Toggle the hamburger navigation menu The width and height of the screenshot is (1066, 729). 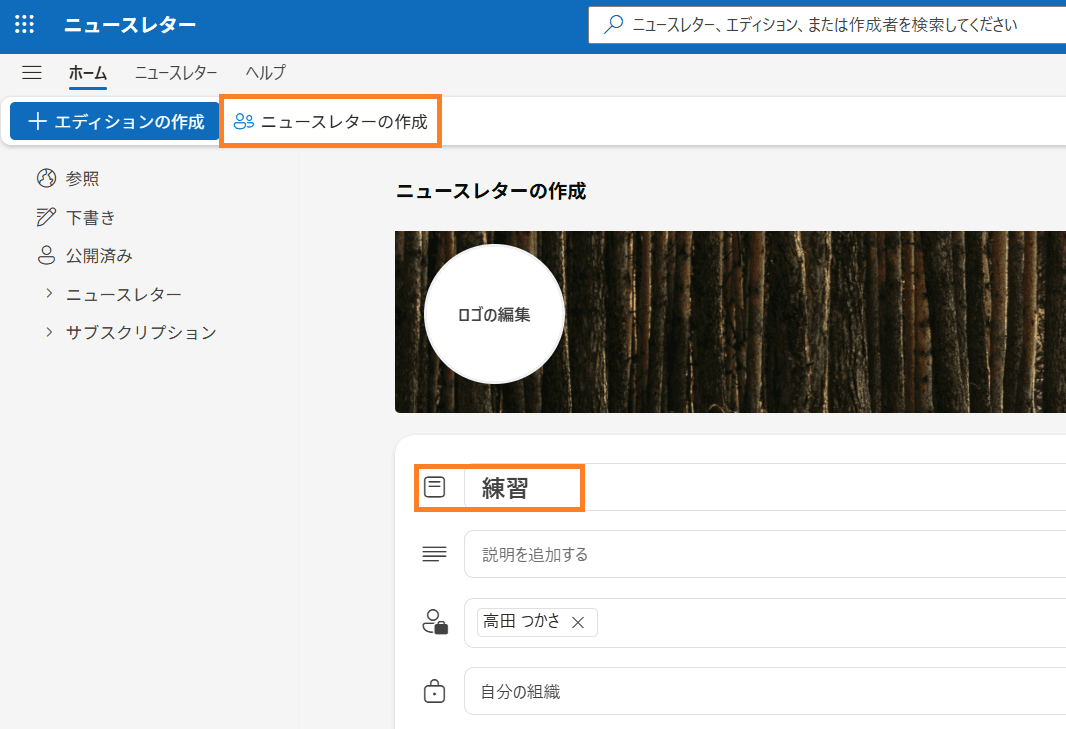click(x=32, y=72)
